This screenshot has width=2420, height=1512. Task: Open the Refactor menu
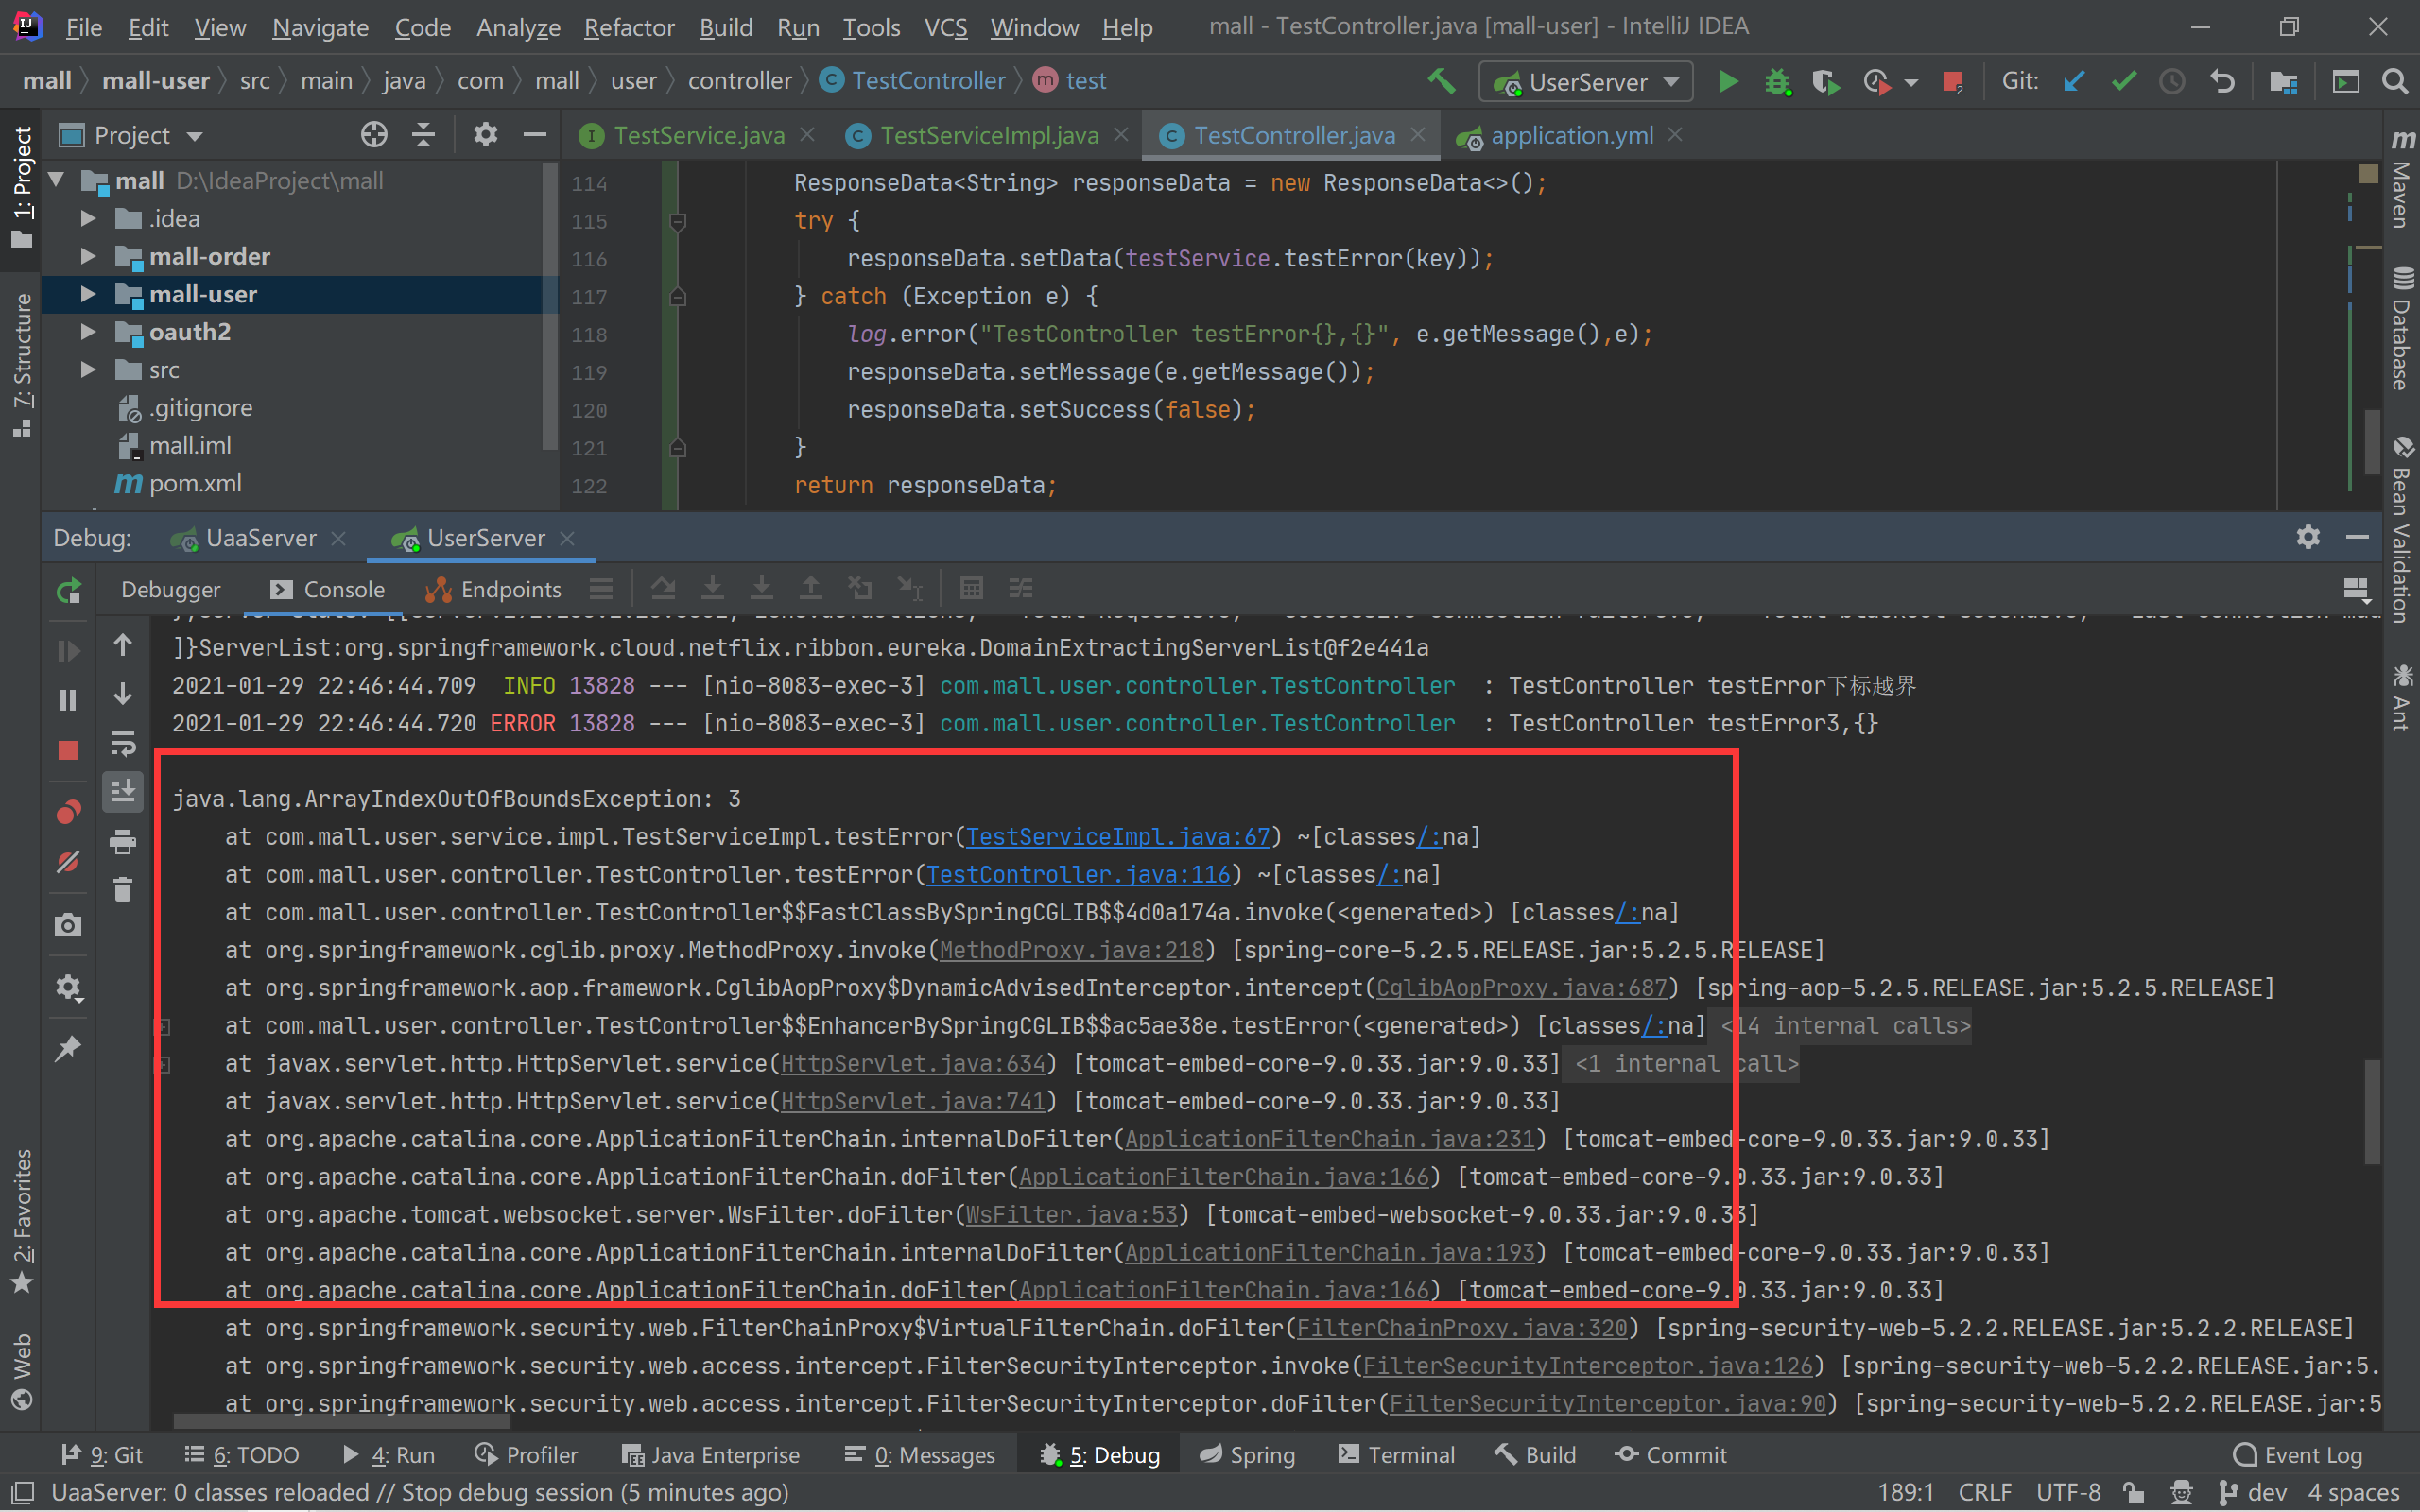pyautogui.click(x=629, y=27)
